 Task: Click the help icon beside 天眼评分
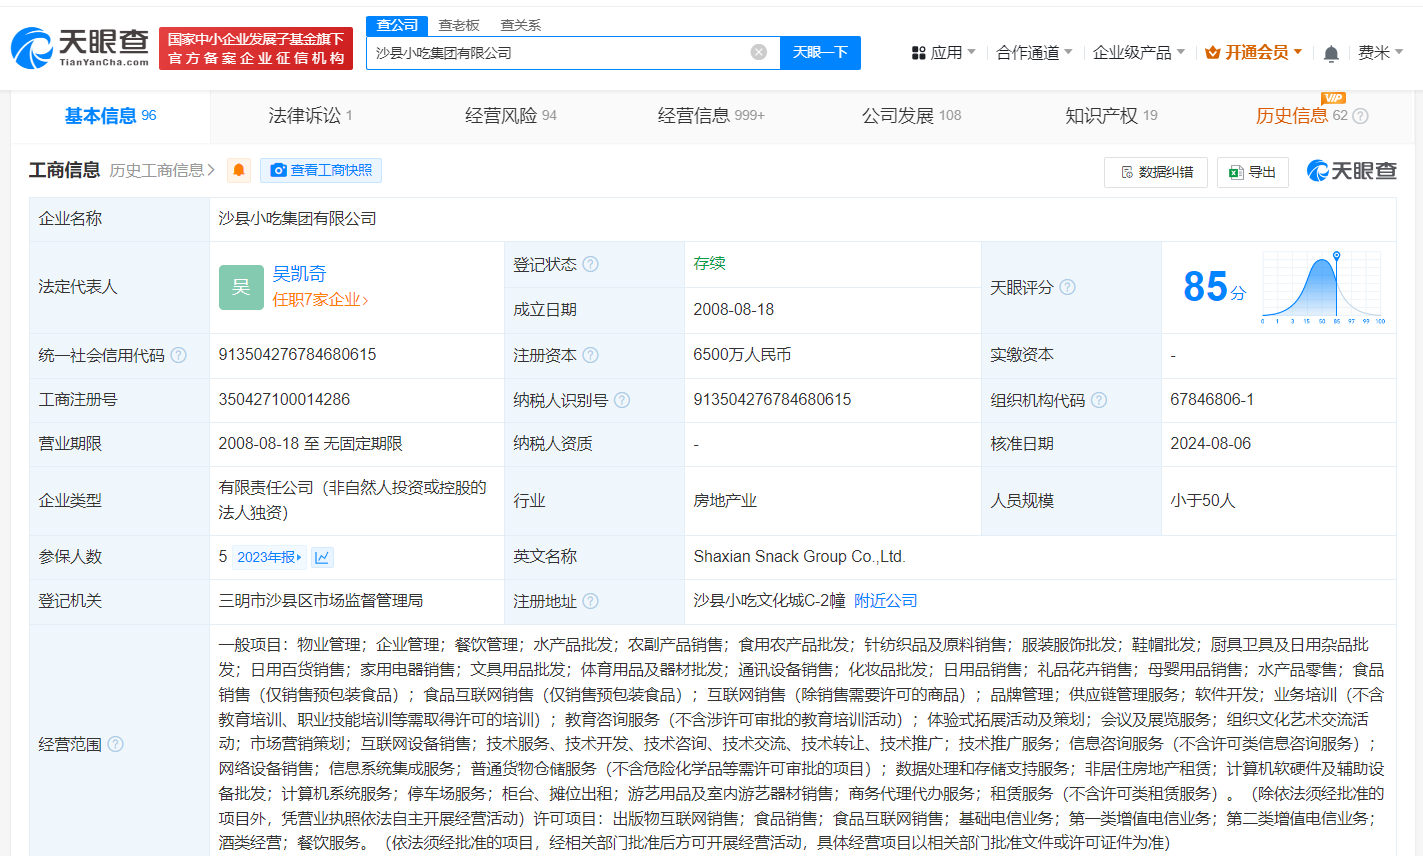1067,287
